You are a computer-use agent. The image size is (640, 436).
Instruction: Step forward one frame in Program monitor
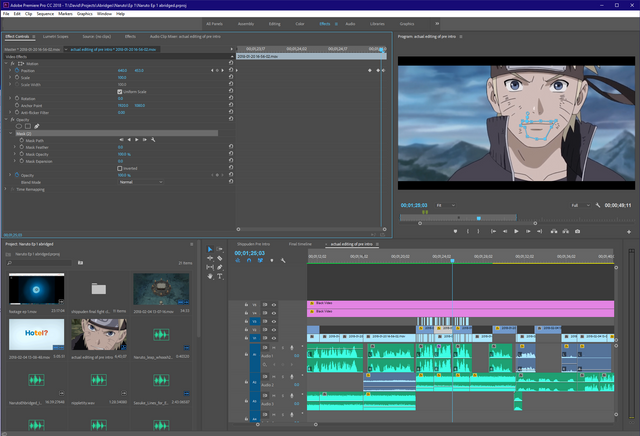pyautogui.click(x=528, y=231)
